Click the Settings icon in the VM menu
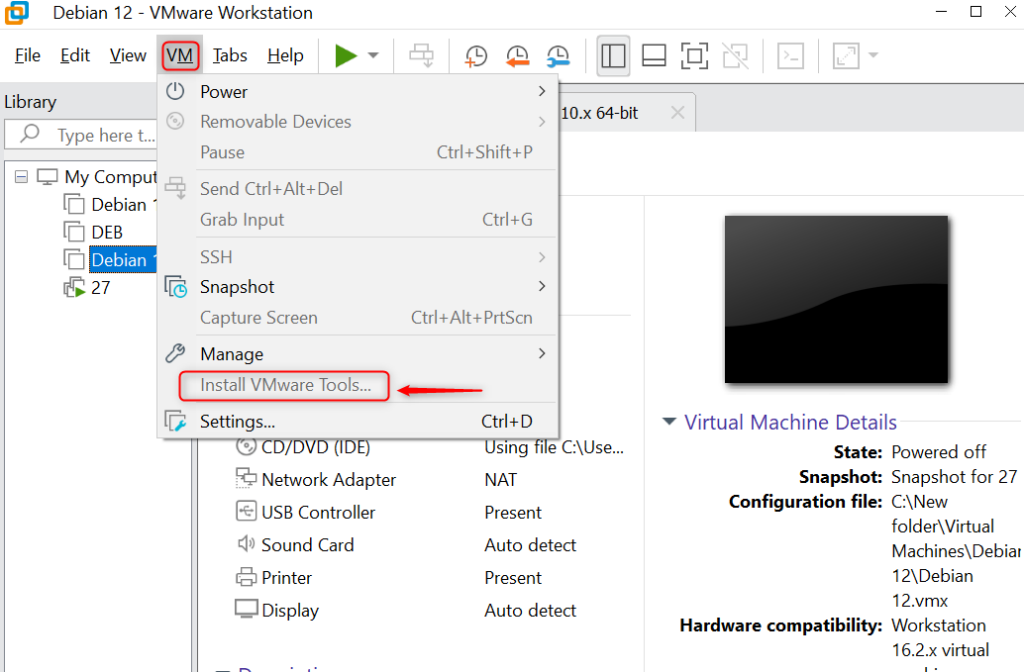Image resolution: width=1024 pixels, height=672 pixels. 176,421
